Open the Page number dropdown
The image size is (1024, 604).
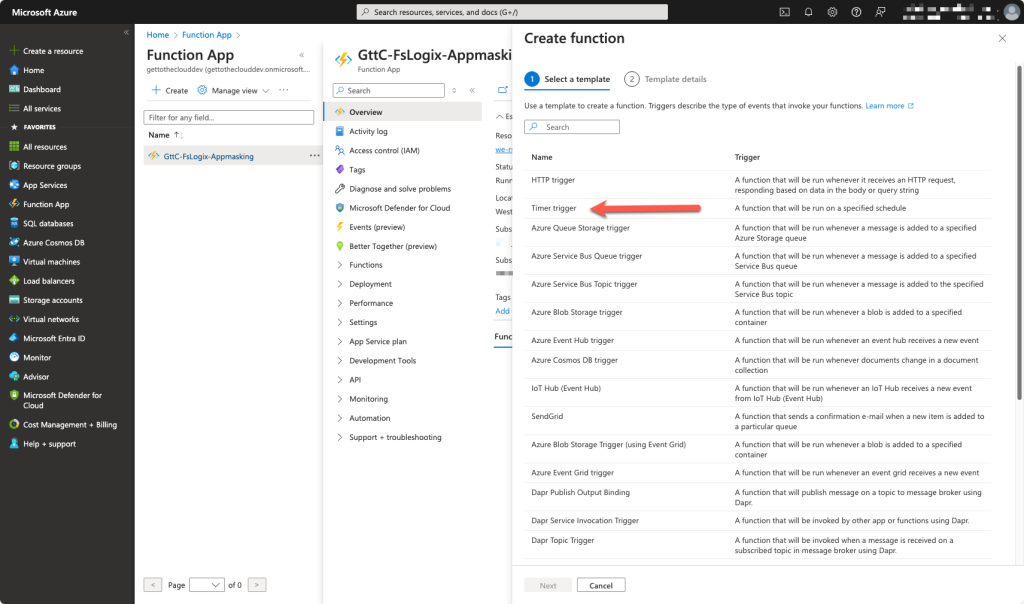[x=206, y=585]
